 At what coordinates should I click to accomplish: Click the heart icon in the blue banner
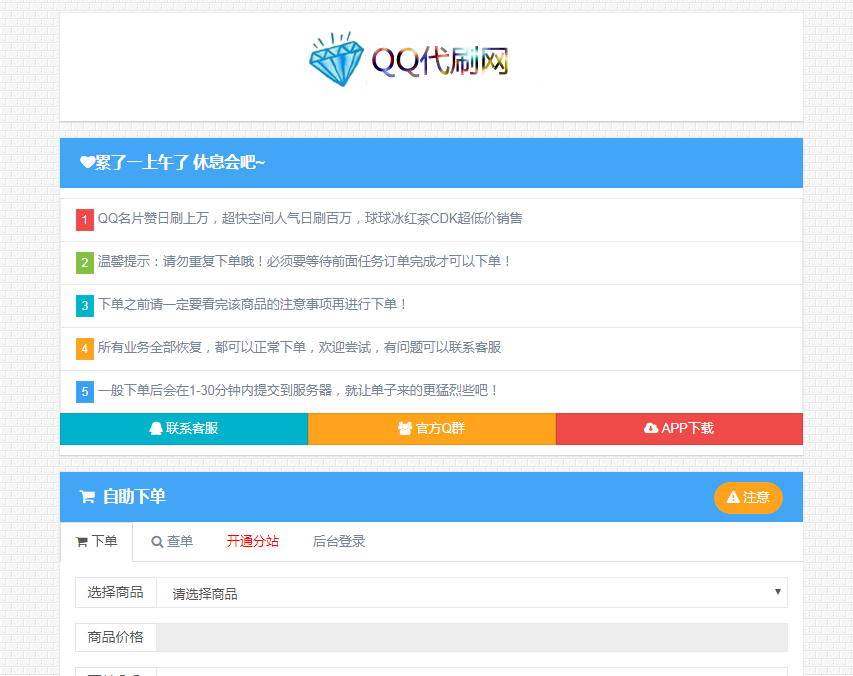tap(86, 162)
